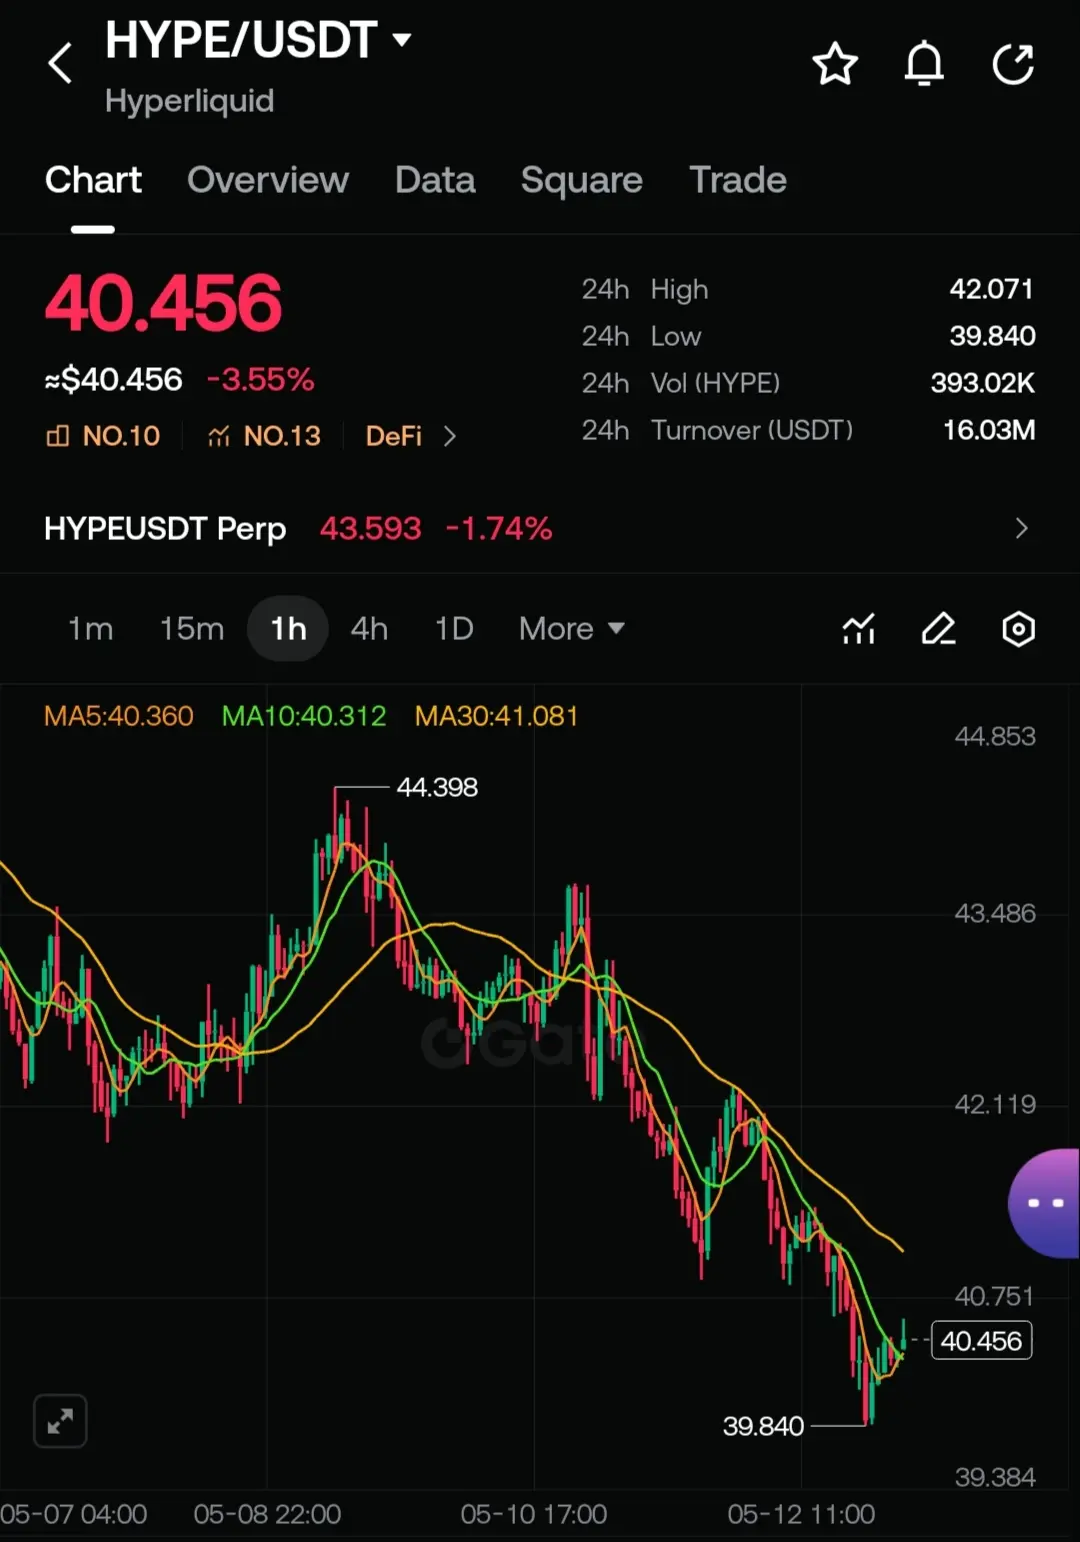Select the 1m timeframe
Image resolution: width=1080 pixels, height=1542 pixels.
[x=90, y=629]
